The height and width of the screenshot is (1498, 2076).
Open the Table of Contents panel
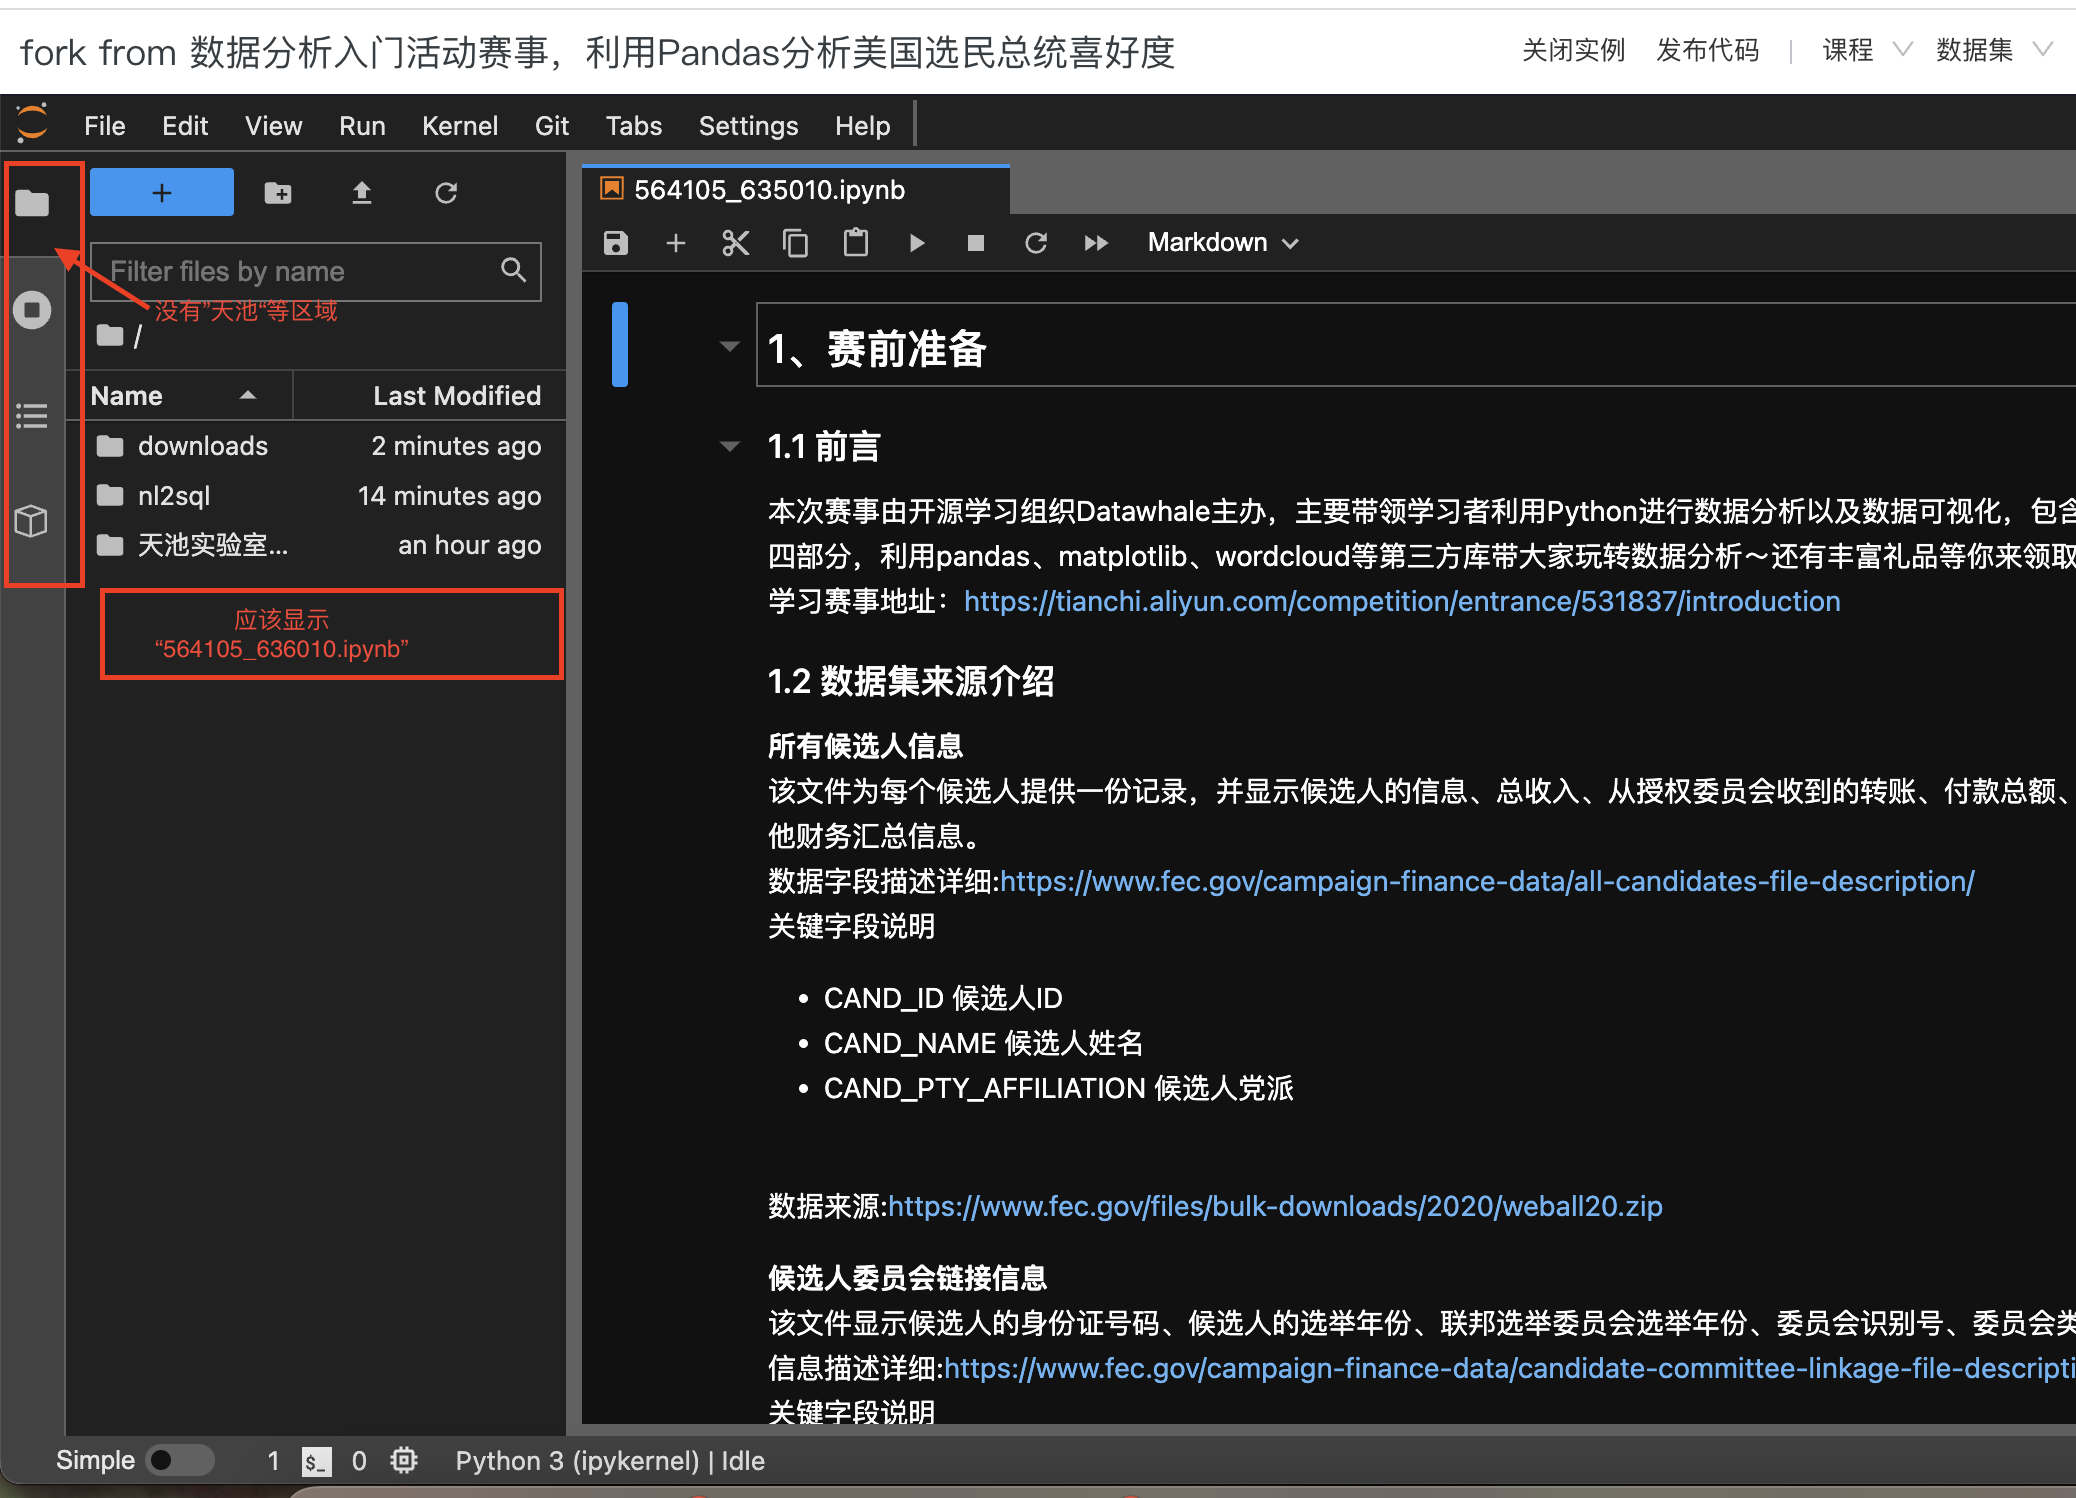32,415
